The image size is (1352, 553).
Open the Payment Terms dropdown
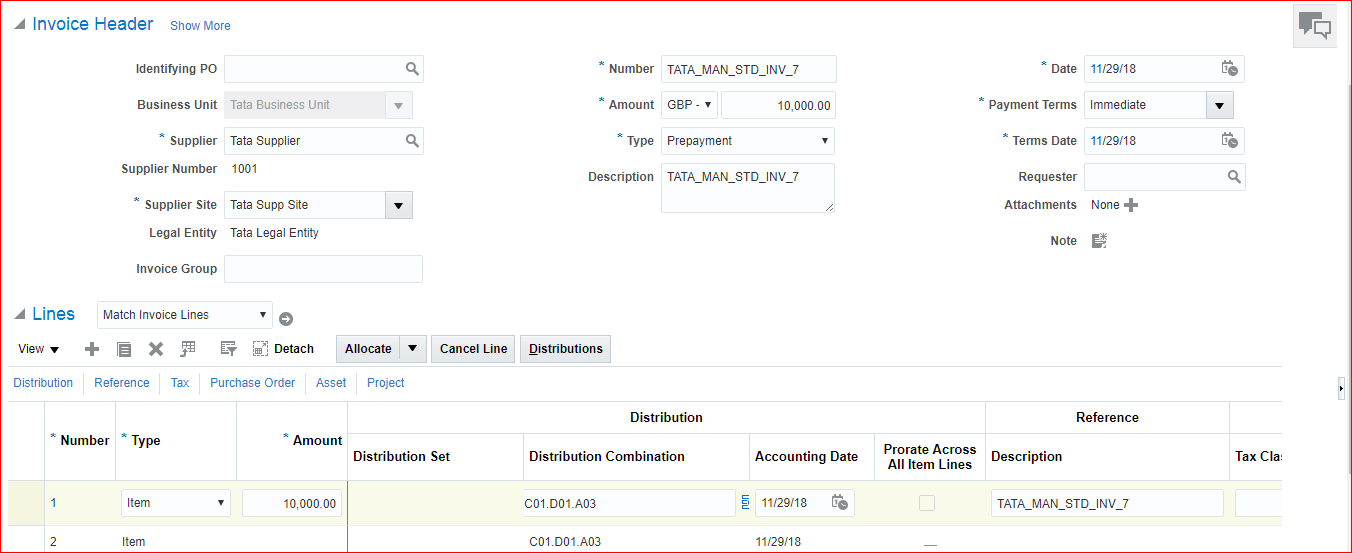click(1219, 105)
